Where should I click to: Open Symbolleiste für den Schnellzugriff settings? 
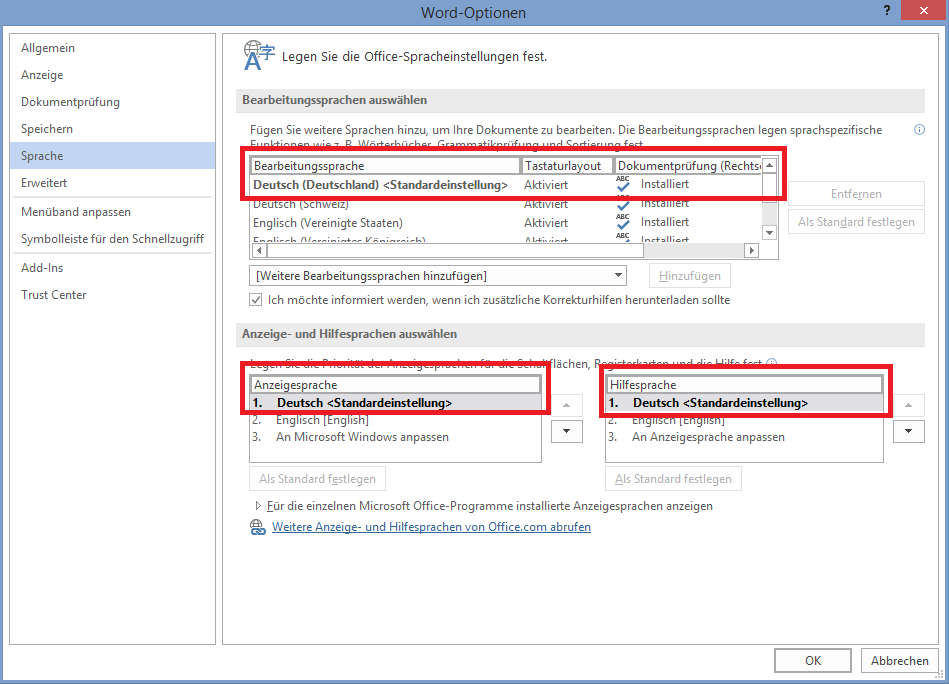click(x=113, y=239)
